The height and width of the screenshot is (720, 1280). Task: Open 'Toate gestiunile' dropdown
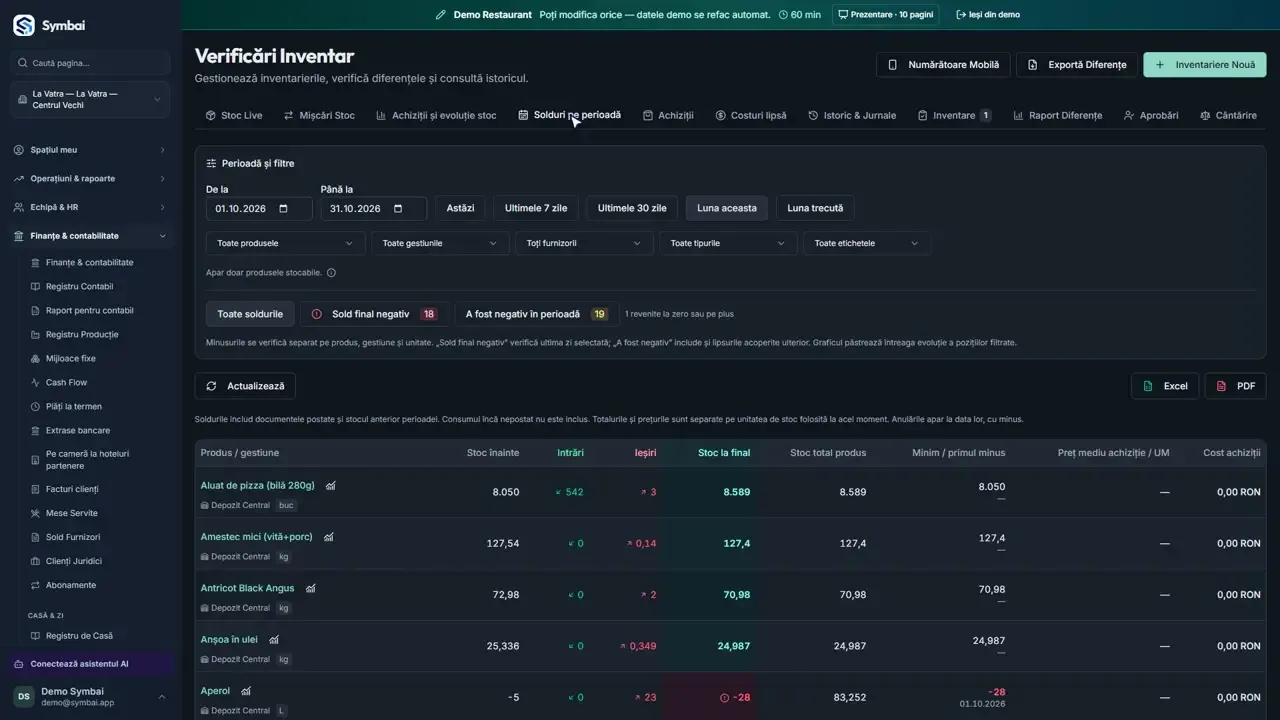(x=440, y=243)
